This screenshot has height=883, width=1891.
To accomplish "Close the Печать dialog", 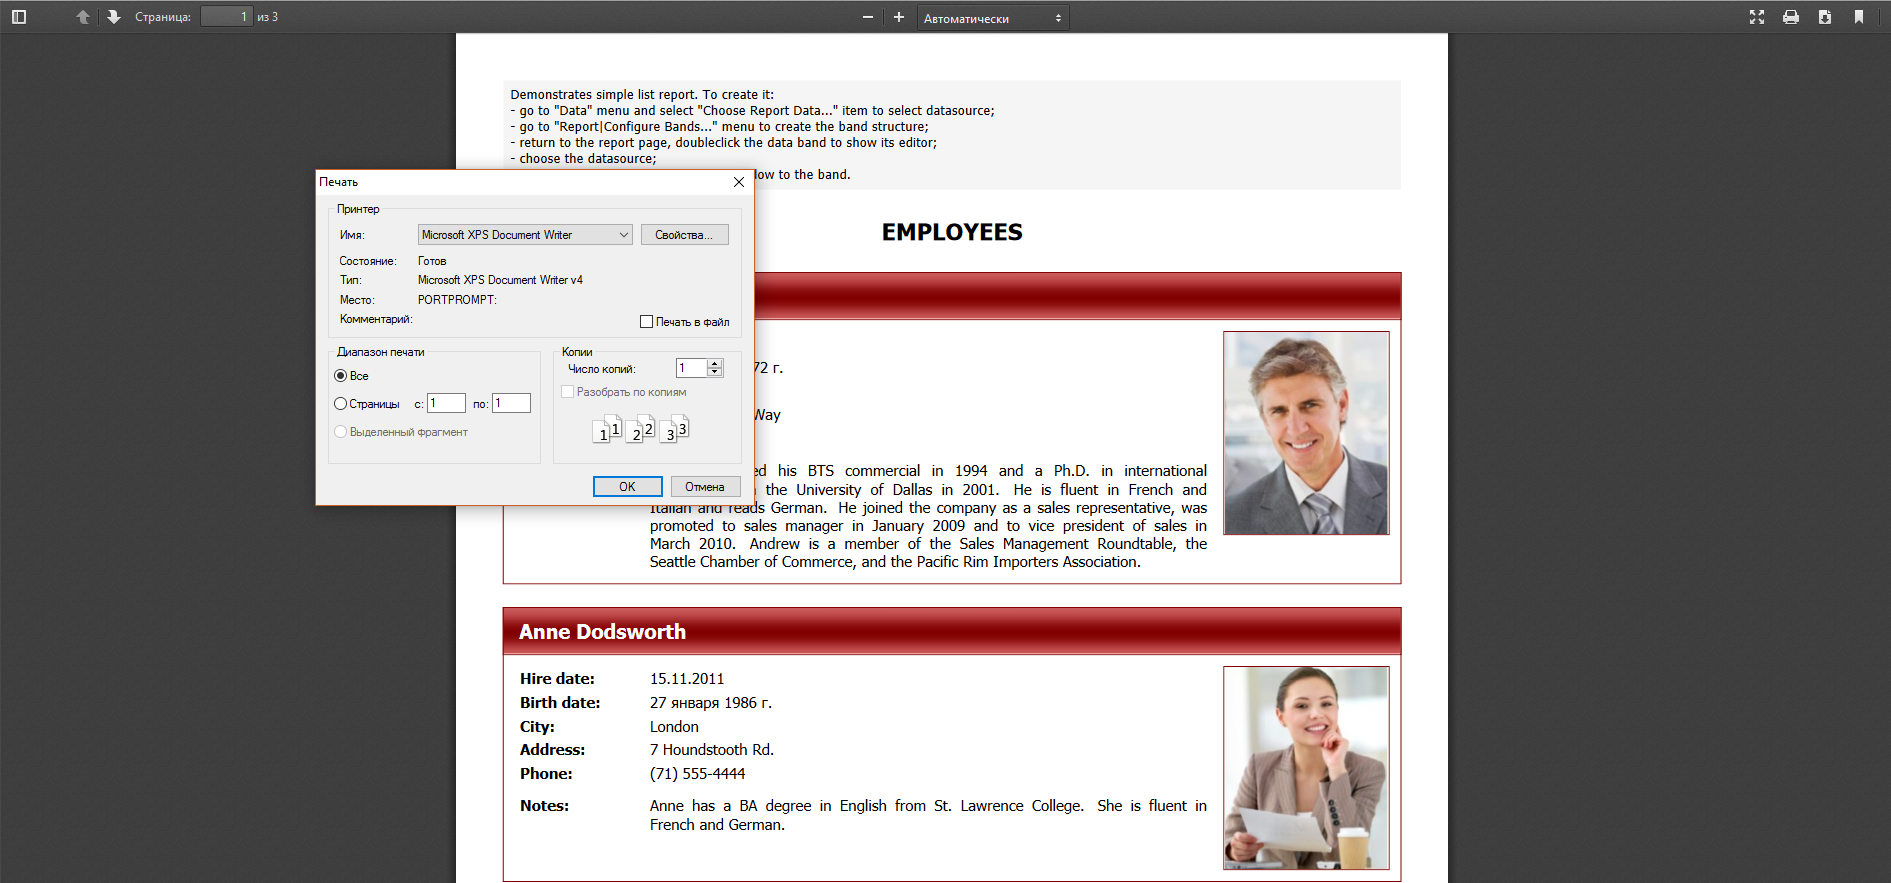I will [x=739, y=182].
